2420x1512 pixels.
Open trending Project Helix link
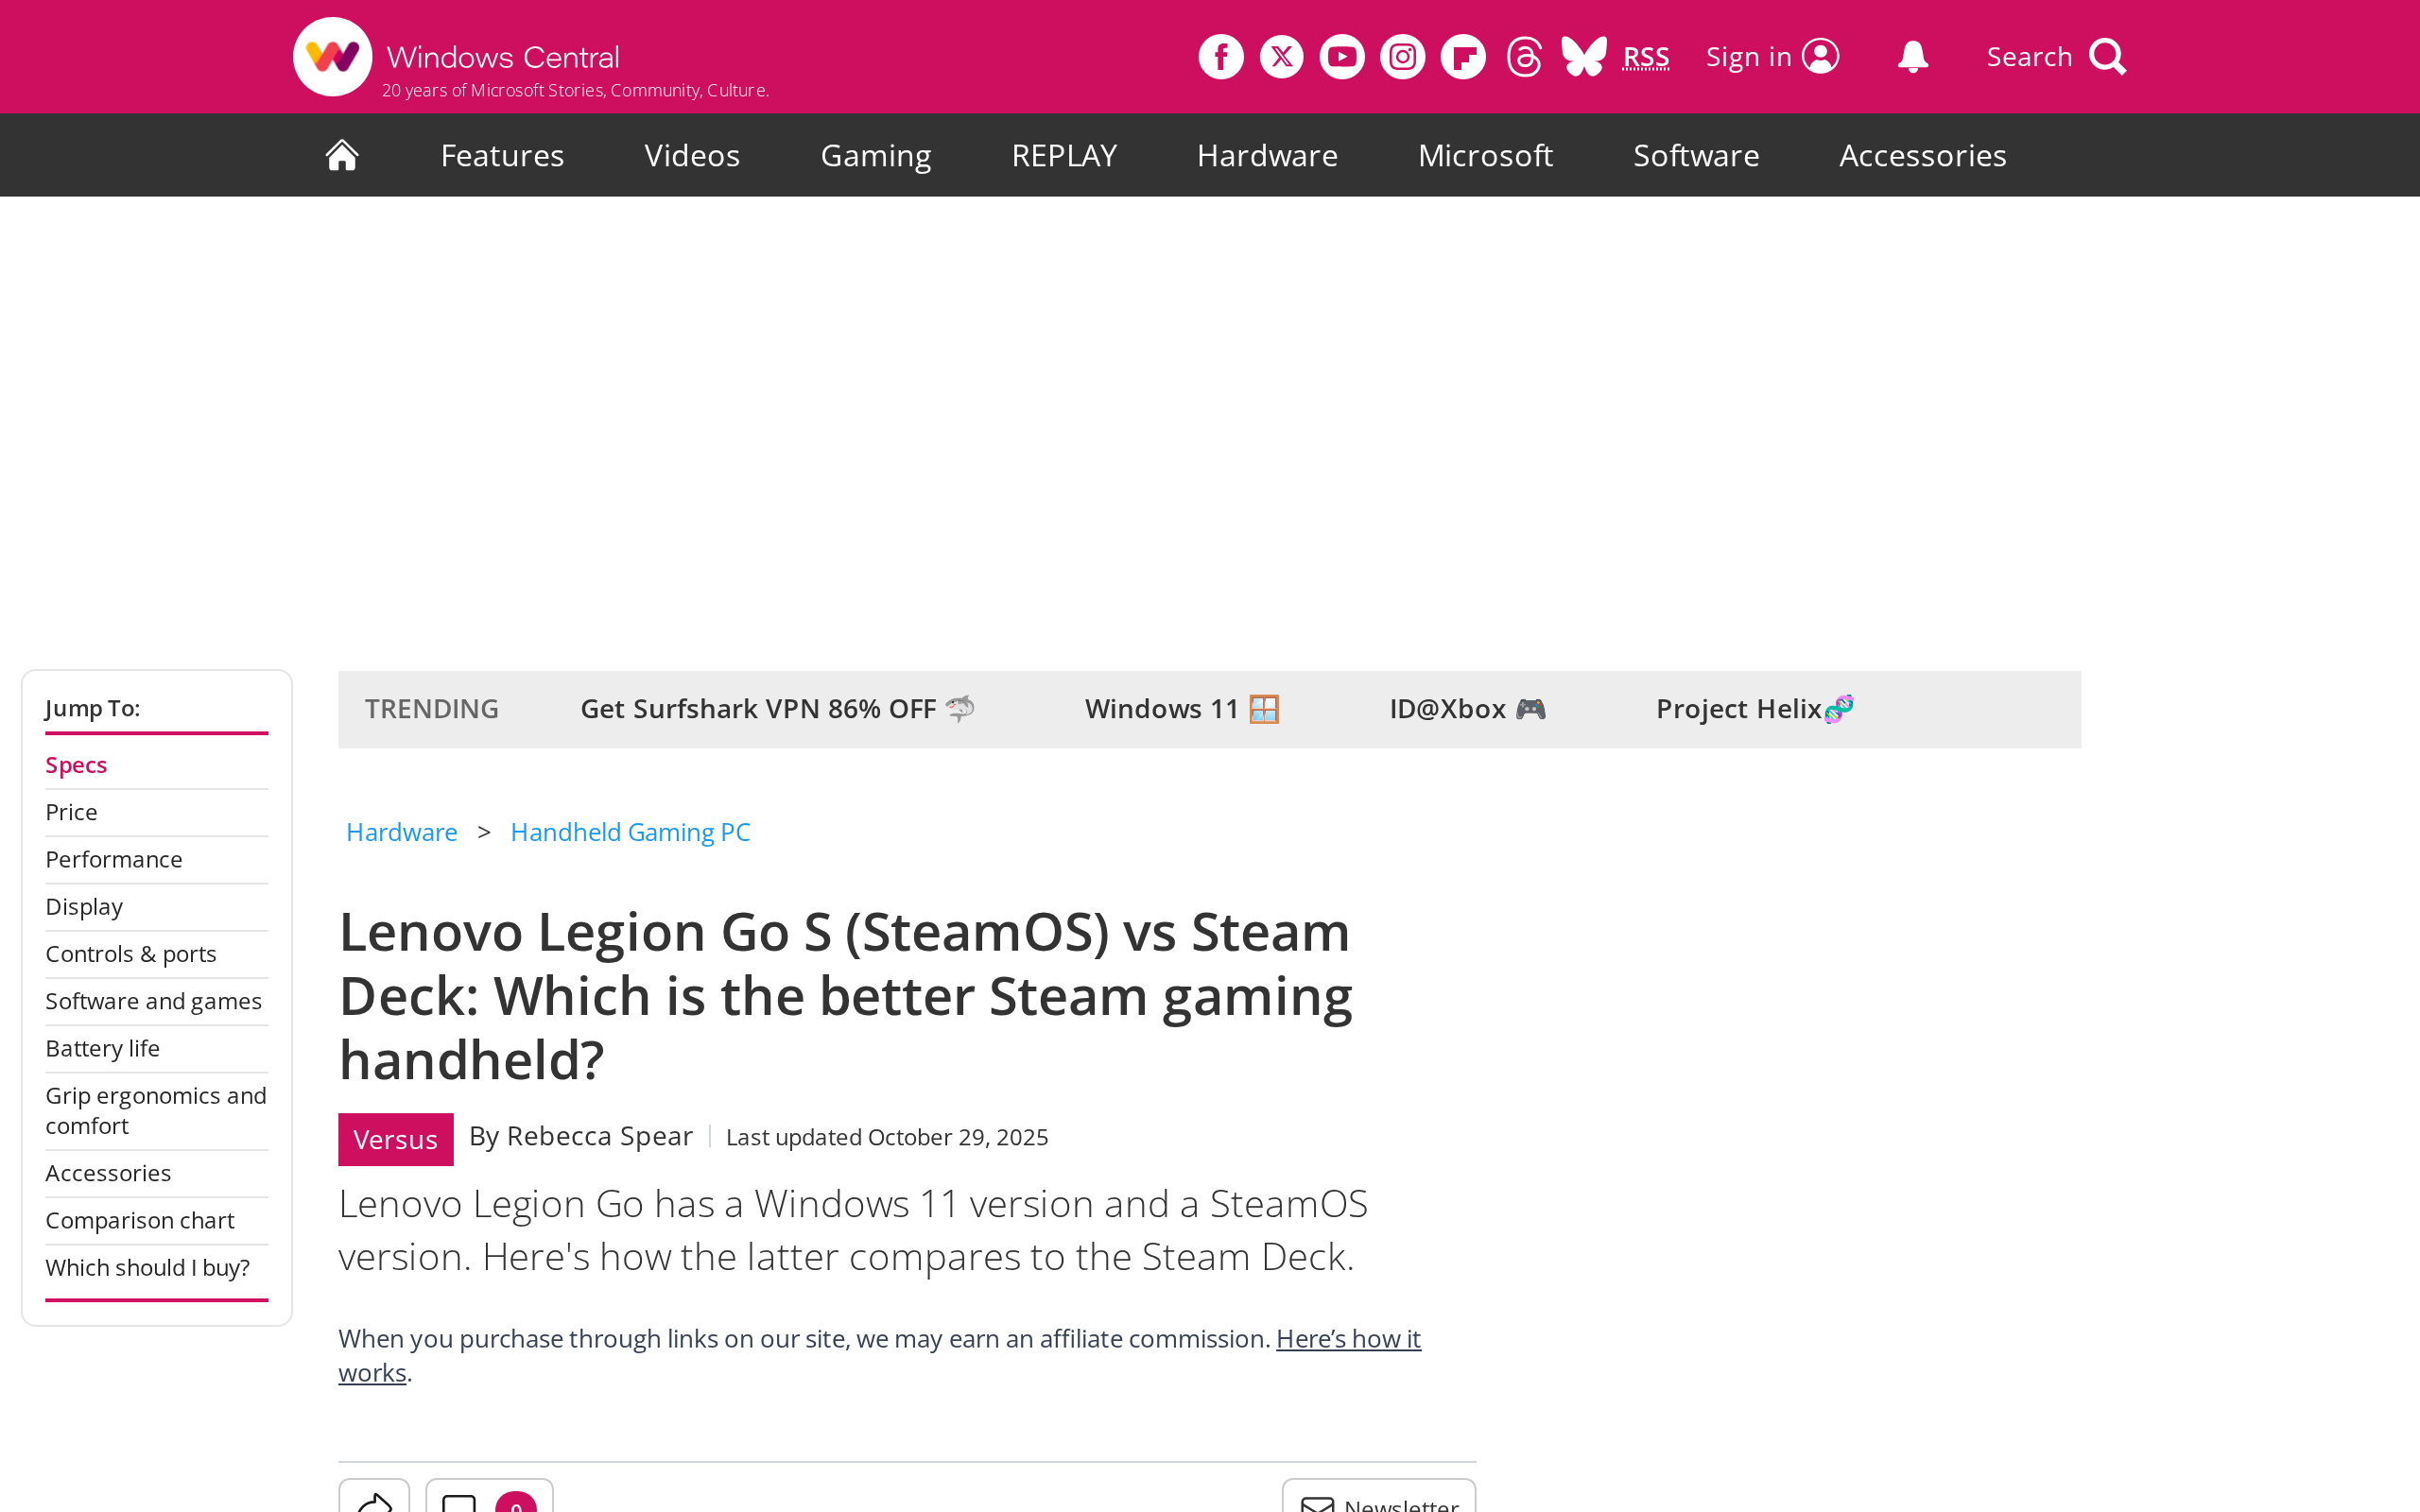pyautogui.click(x=1755, y=709)
